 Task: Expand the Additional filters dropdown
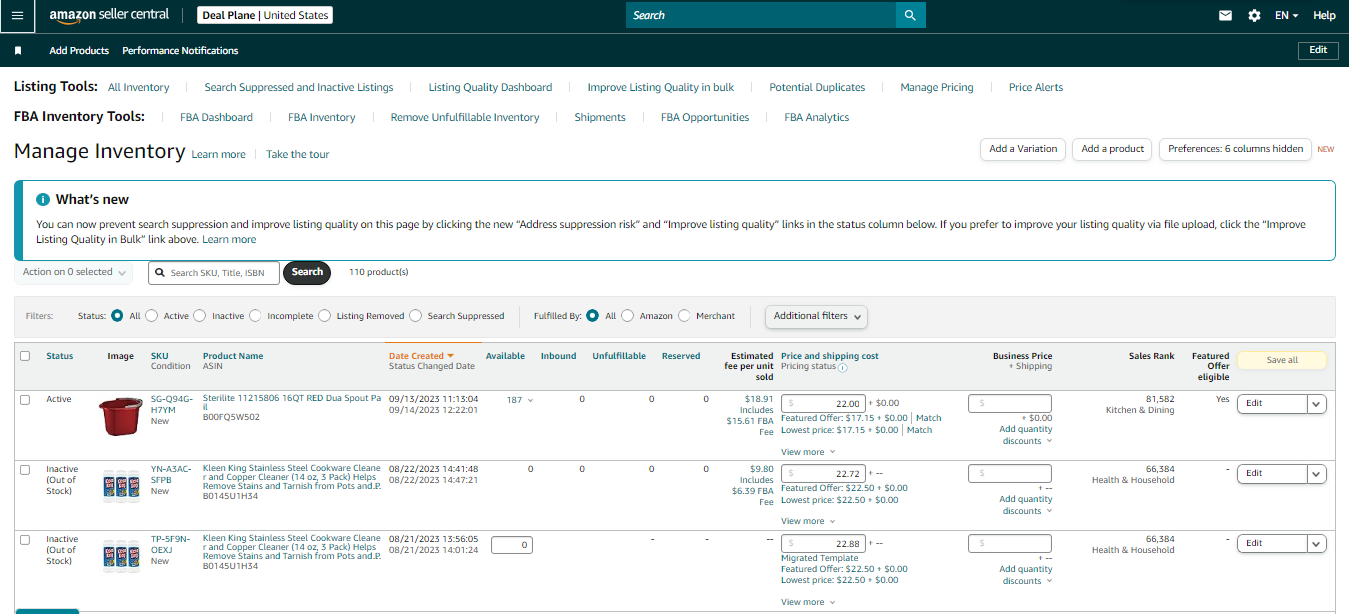pos(816,316)
